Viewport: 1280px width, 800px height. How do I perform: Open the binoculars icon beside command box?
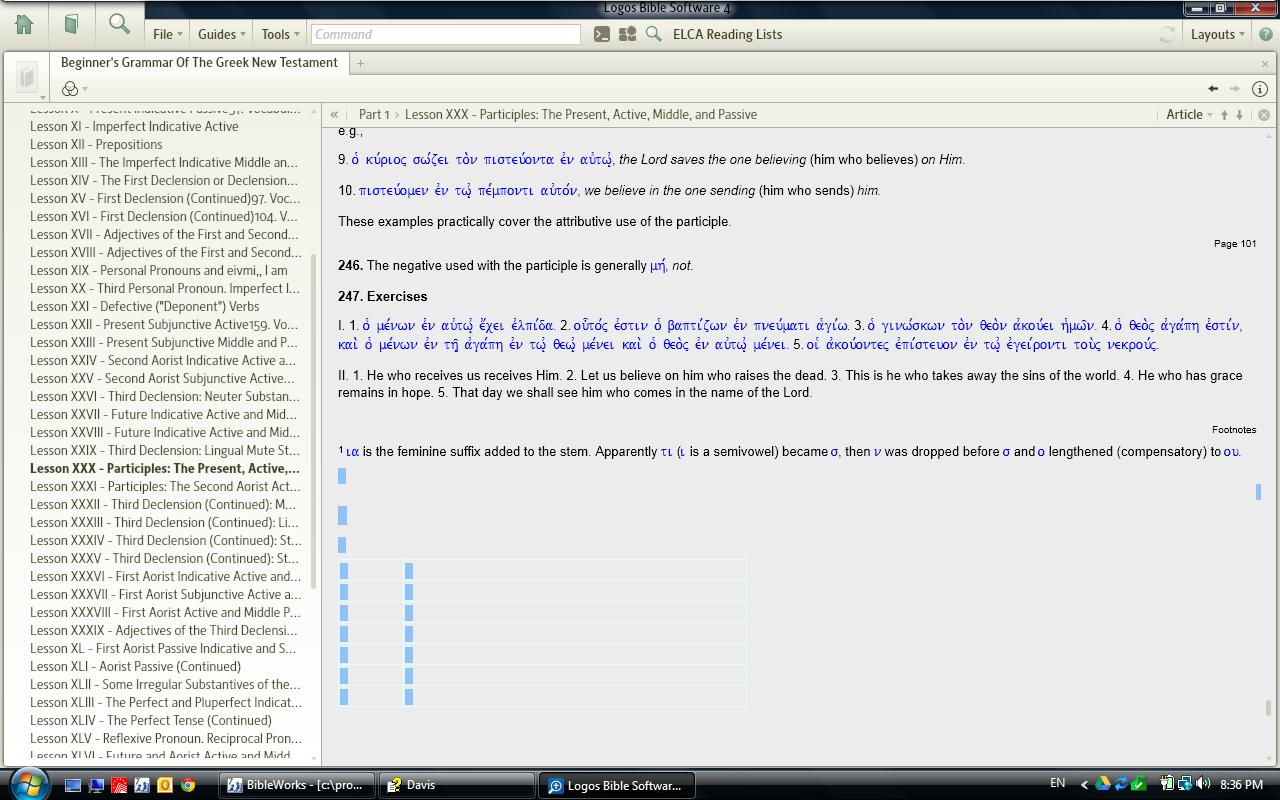tap(627, 34)
